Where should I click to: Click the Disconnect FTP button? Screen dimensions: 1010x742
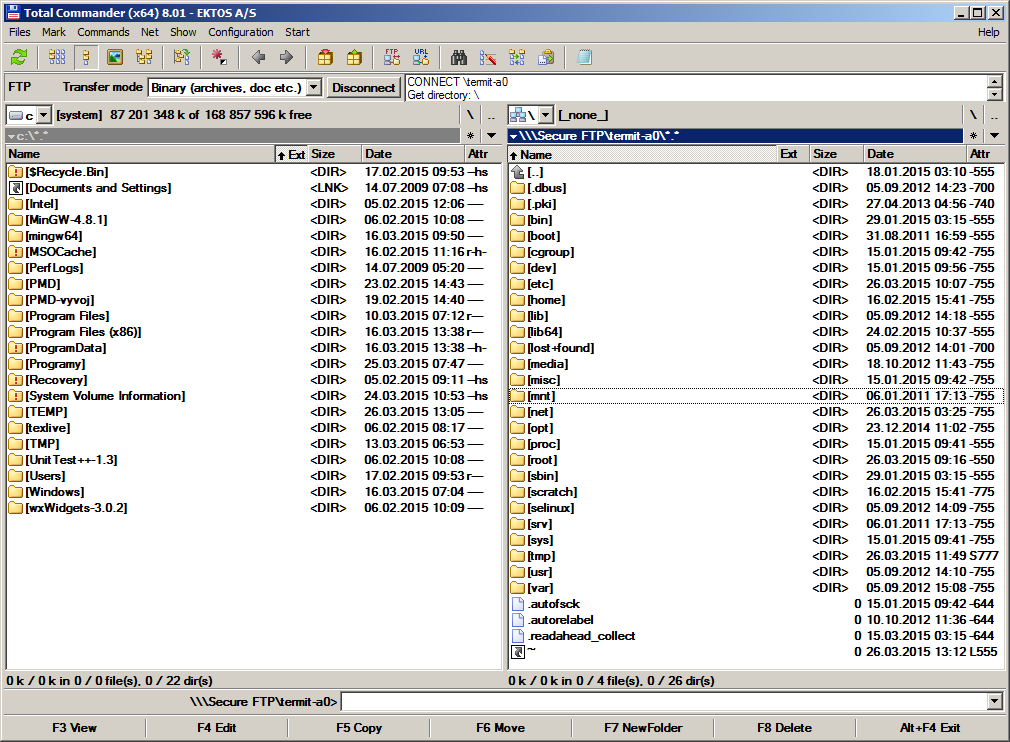point(363,88)
